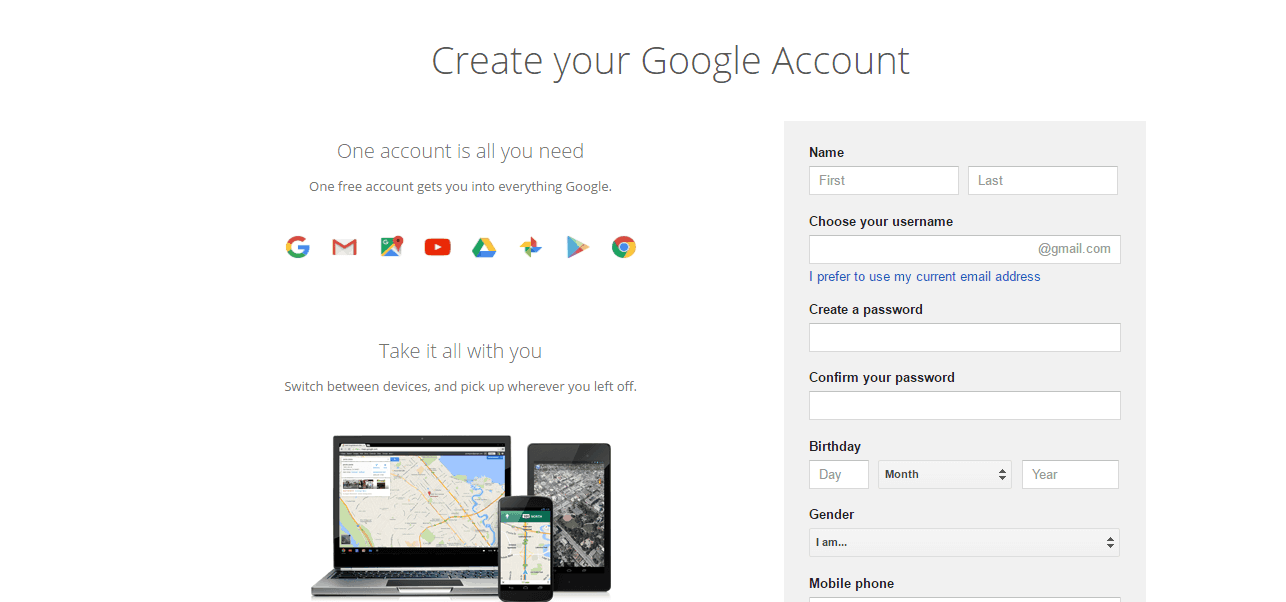This screenshot has width=1286, height=602.
Task: Open the birthday Month dropdown
Action: 945,474
